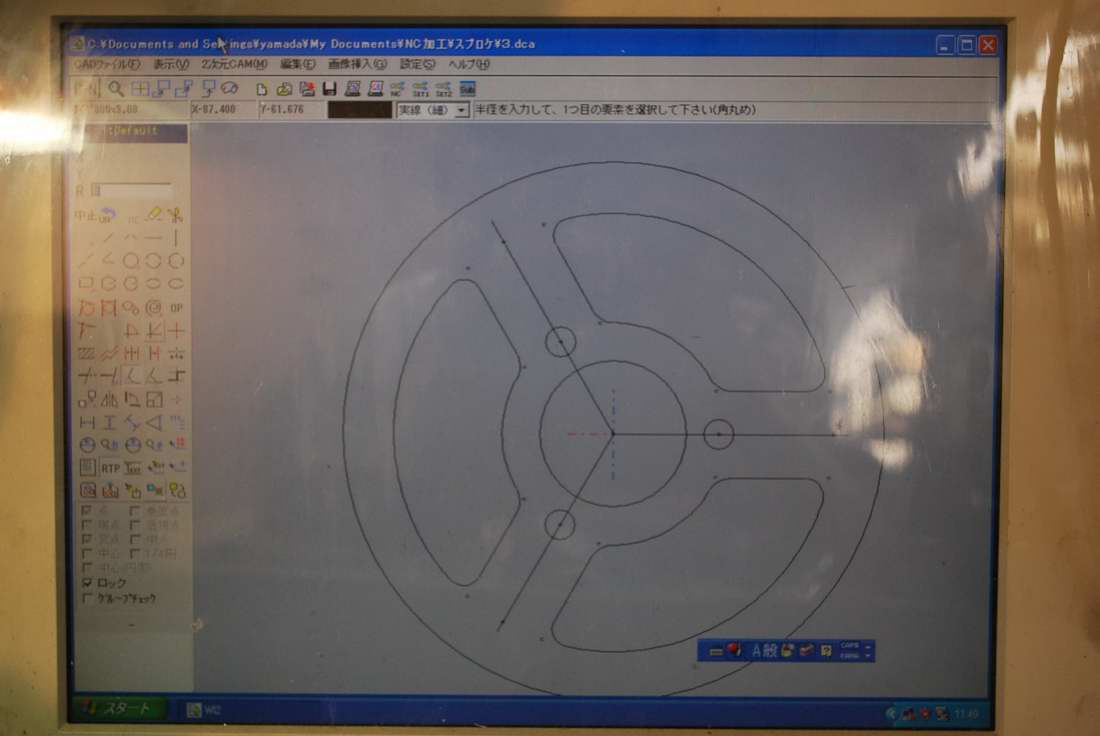
Task: Select the magnifier zoom tool
Action: (116, 88)
